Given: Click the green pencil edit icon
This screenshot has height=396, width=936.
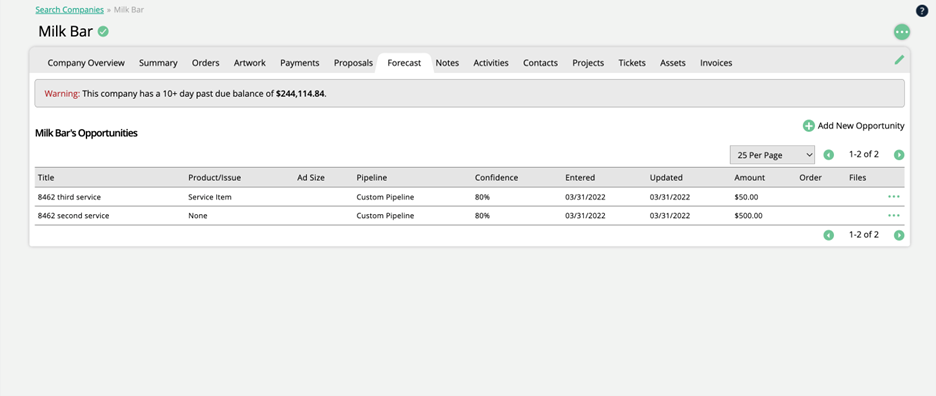Looking at the screenshot, I should click(899, 60).
